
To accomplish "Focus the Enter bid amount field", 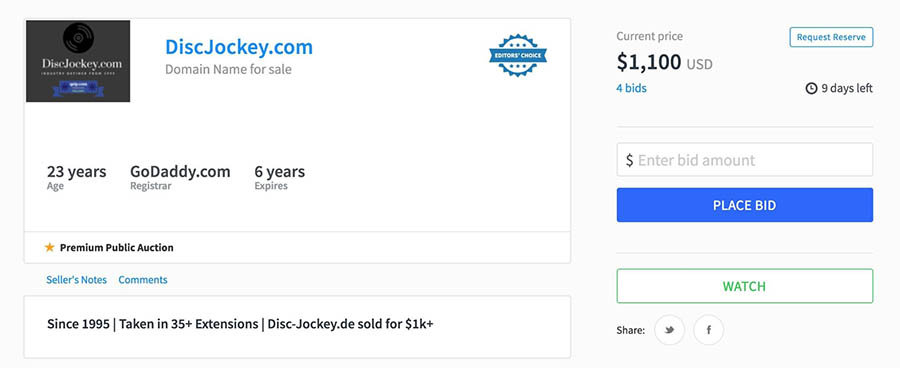I will coord(744,160).
